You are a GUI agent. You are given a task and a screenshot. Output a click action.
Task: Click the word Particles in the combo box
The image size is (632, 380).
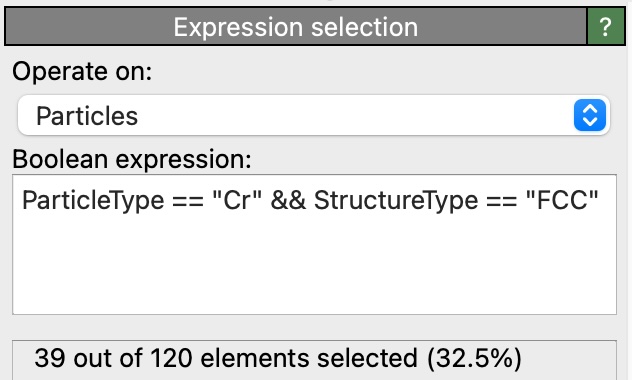(87, 116)
